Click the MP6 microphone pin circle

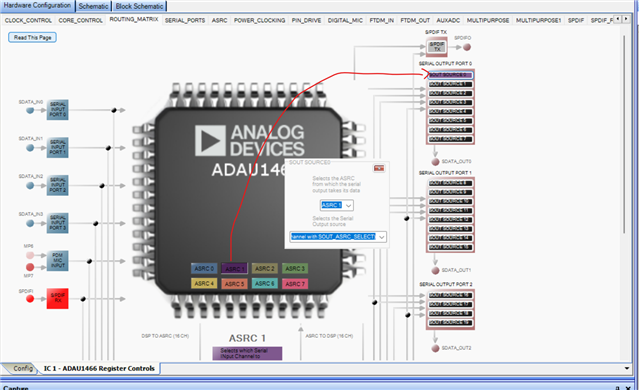[x=30, y=255]
